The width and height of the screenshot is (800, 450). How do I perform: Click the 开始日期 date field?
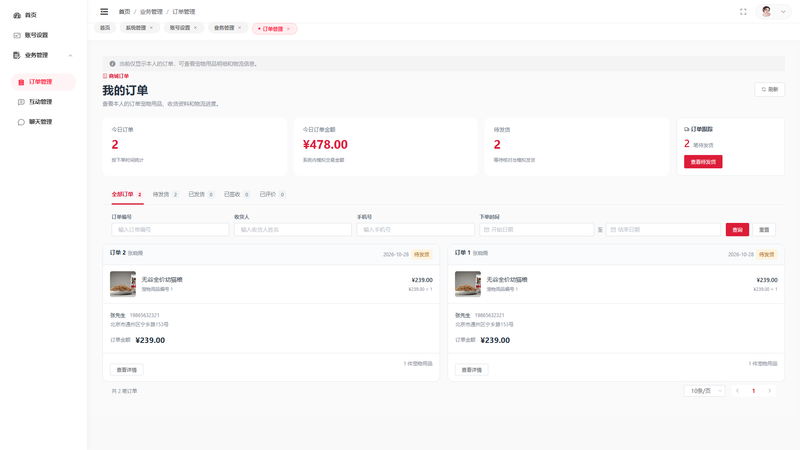537,230
